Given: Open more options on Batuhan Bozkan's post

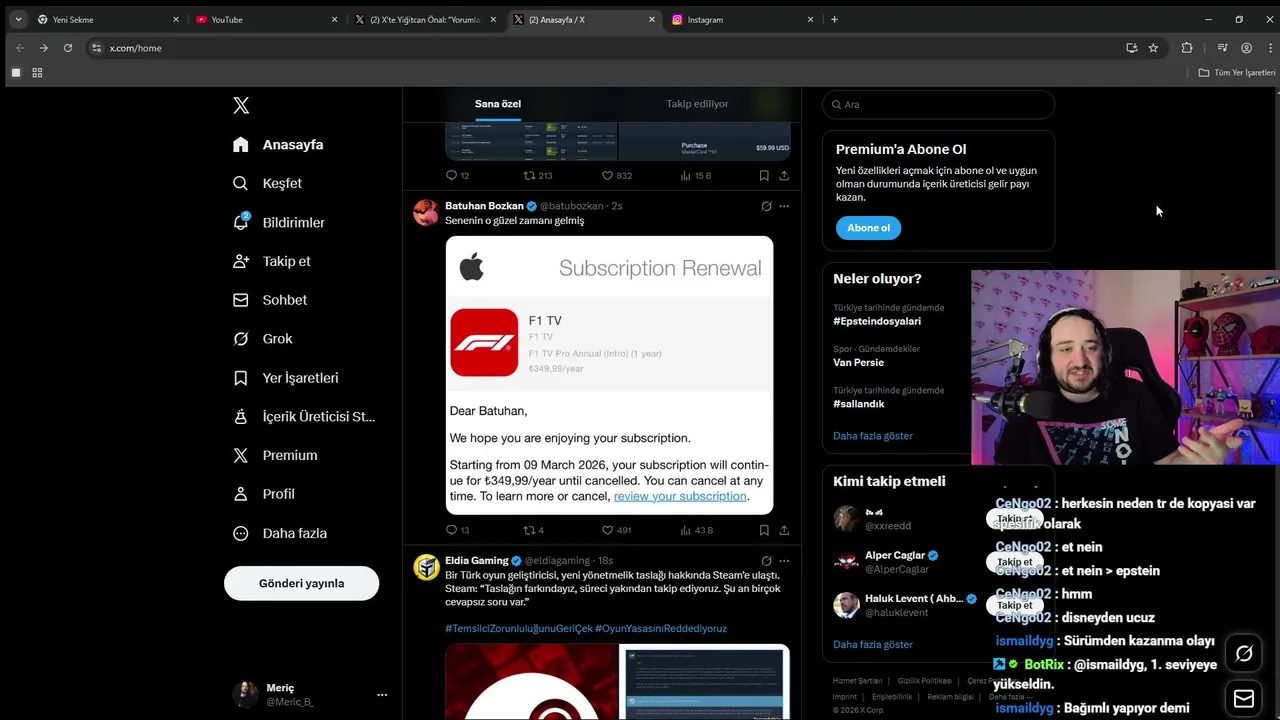Looking at the screenshot, I should tap(784, 206).
